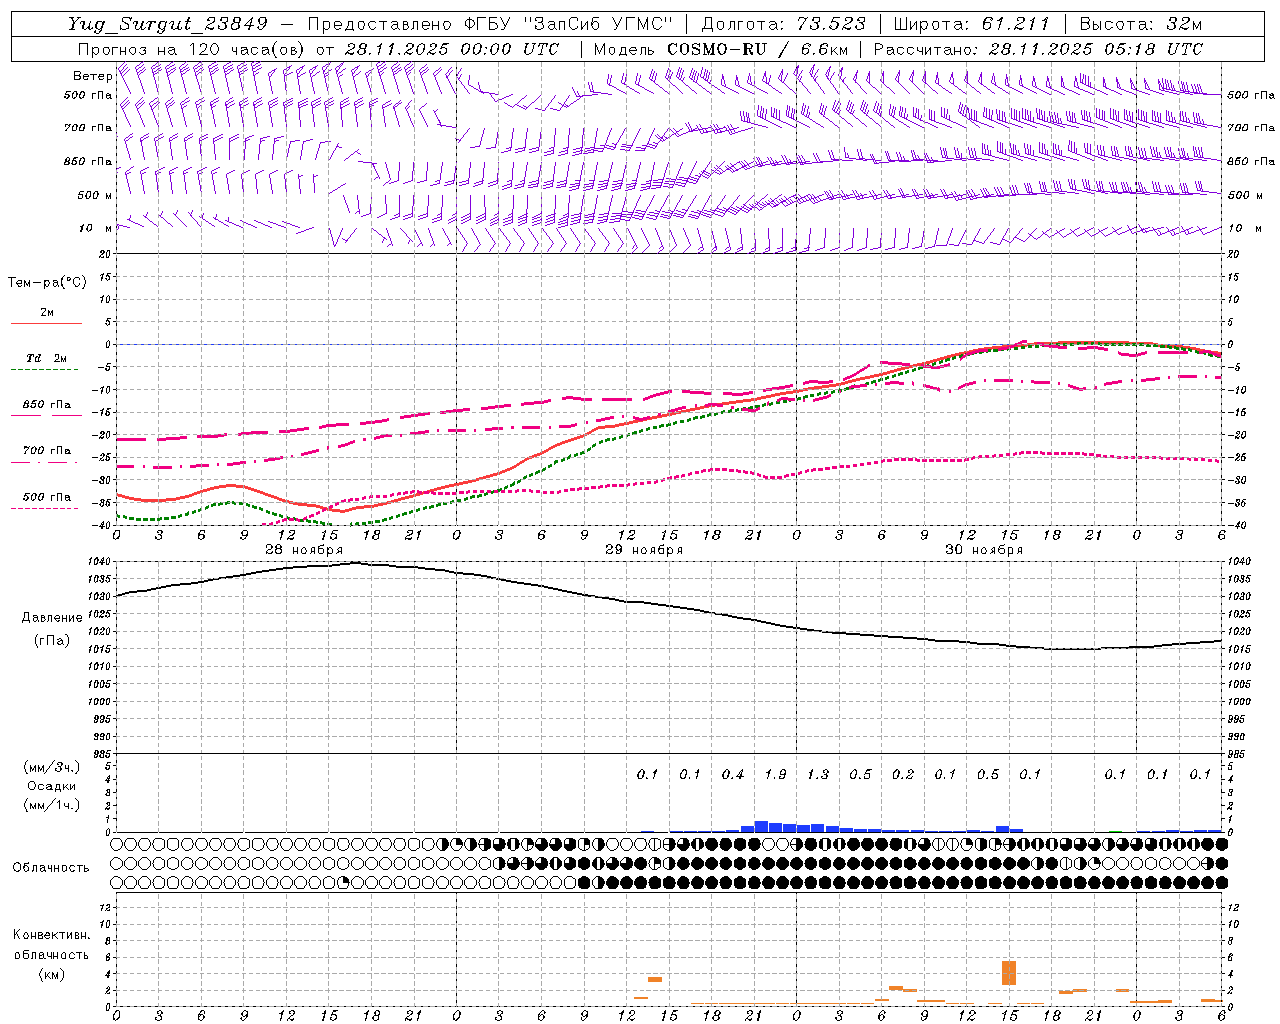The height and width of the screenshot is (1024, 1280).
Task: Click the Рассчитано 28.11.2025 05:18 UTC timestamp
Action: point(1037,49)
